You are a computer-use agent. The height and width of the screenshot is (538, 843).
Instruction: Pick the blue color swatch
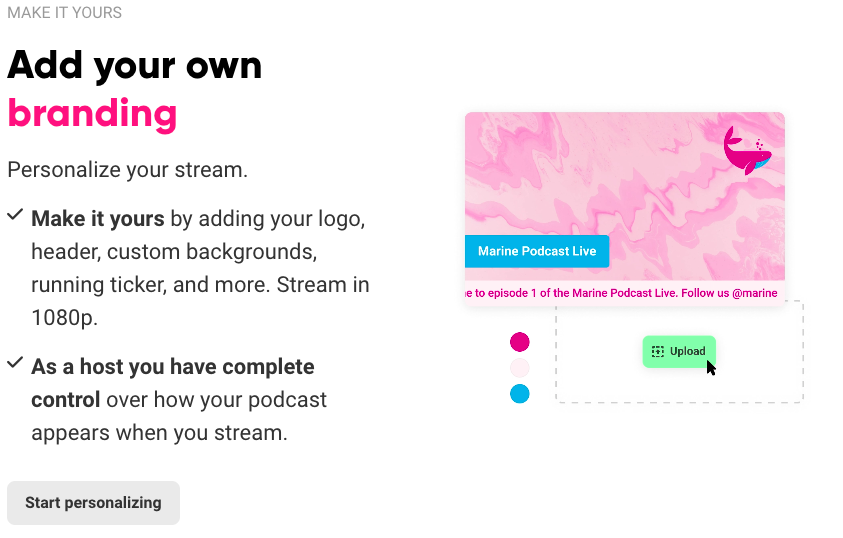click(x=519, y=394)
